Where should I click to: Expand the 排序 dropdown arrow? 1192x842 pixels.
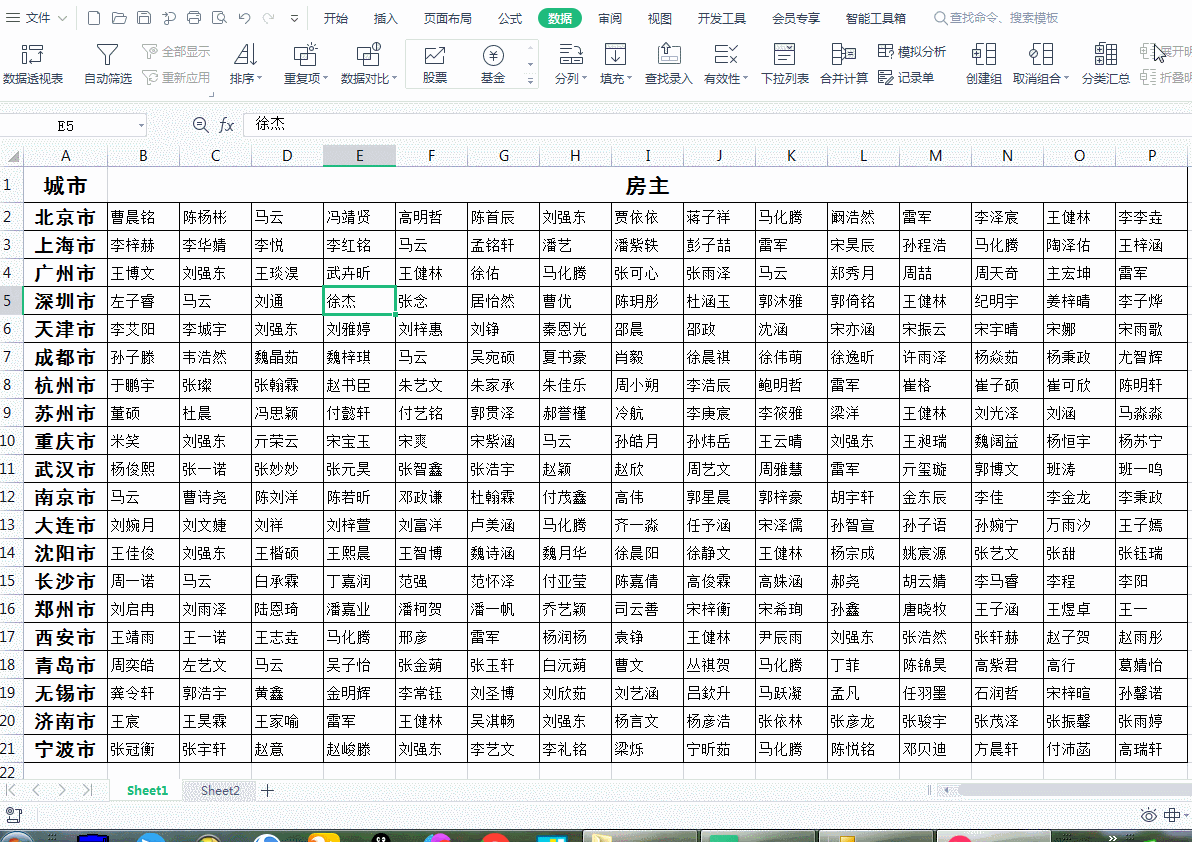coord(259,78)
